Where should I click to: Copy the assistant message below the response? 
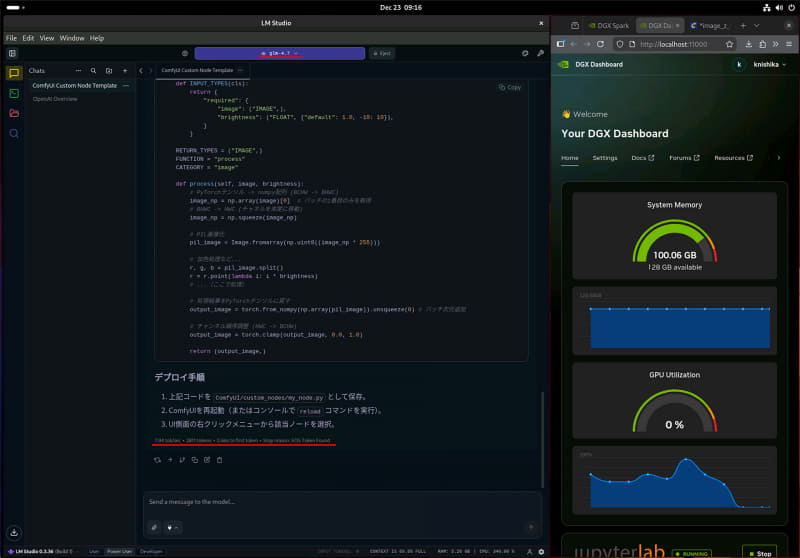pos(194,460)
